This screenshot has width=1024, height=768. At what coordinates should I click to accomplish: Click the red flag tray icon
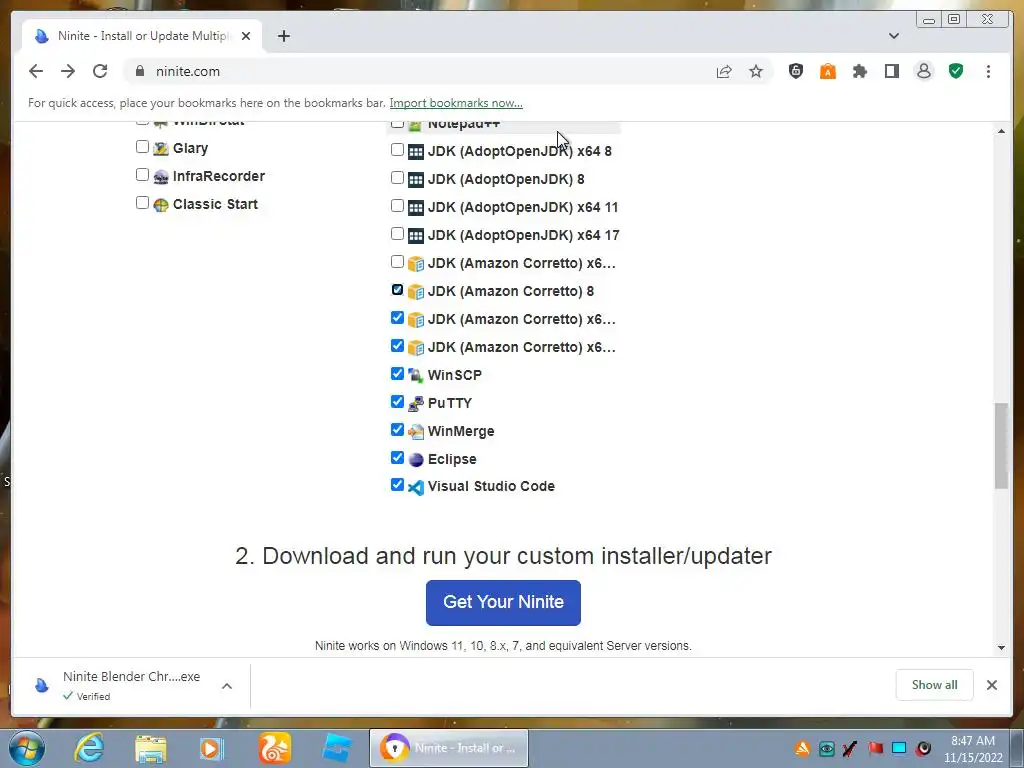[875, 748]
